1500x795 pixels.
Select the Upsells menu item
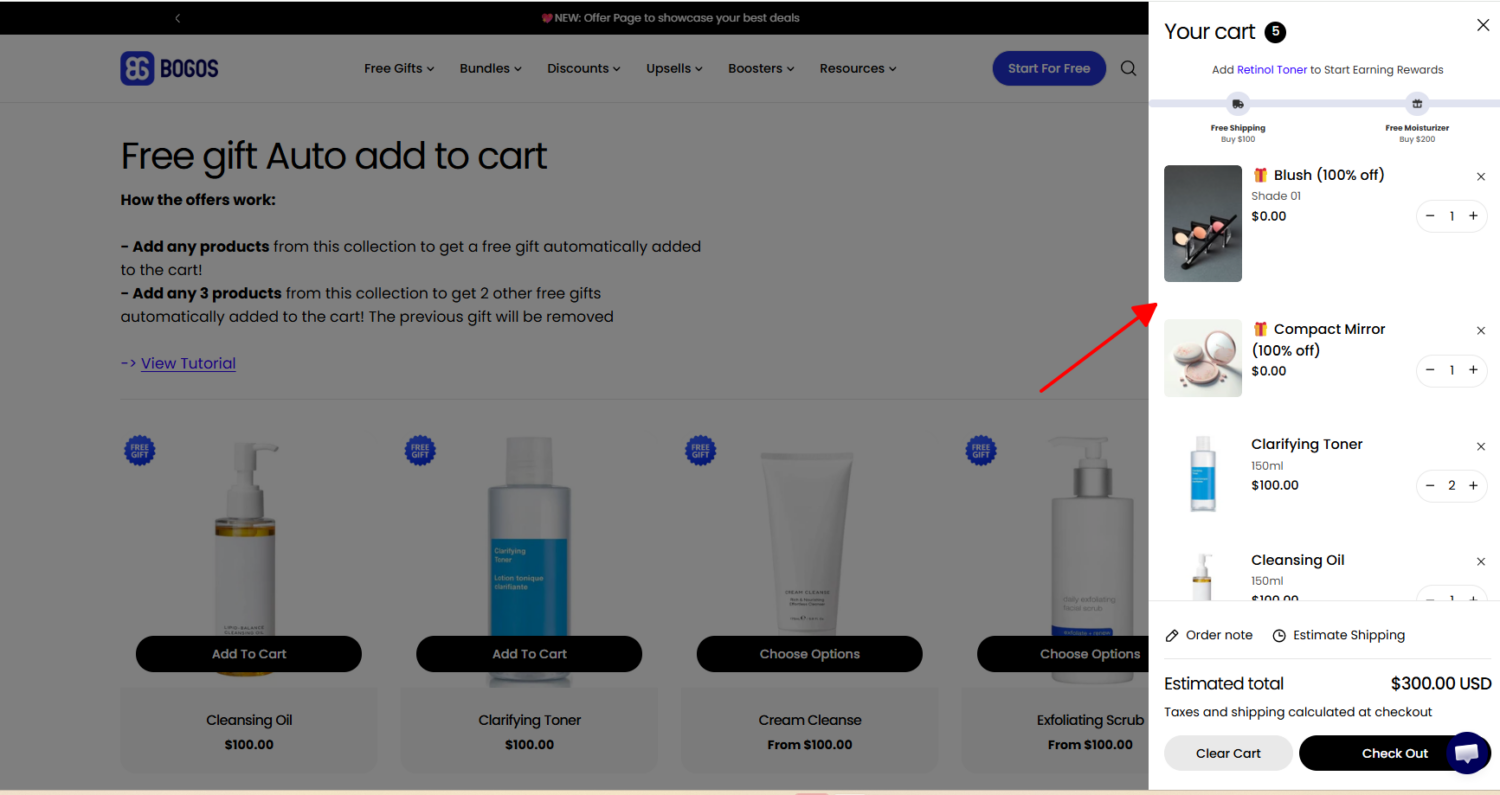[673, 68]
